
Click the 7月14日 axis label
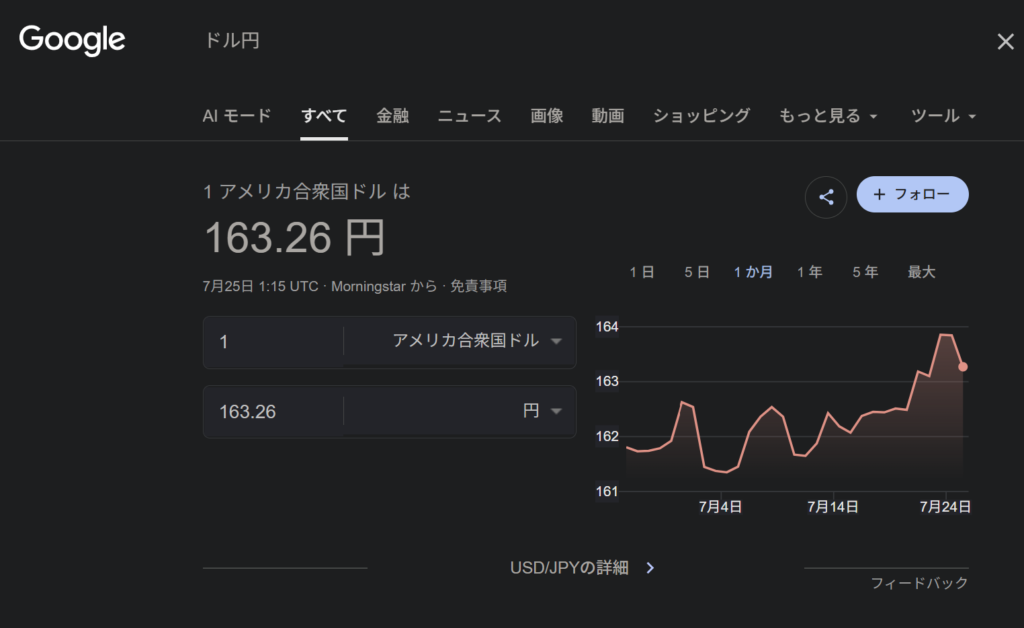(x=833, y=507)
